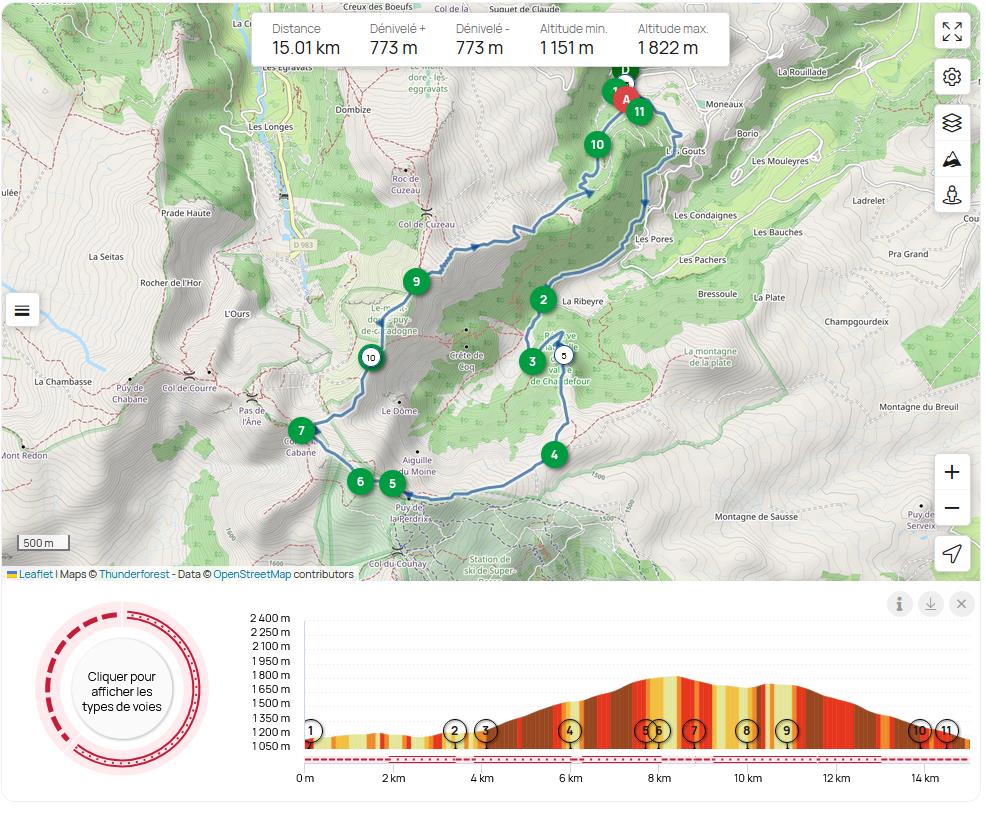Click white point-of-interest marker 5 on map
The image size is (986, 813).
(x=563, y=355)
